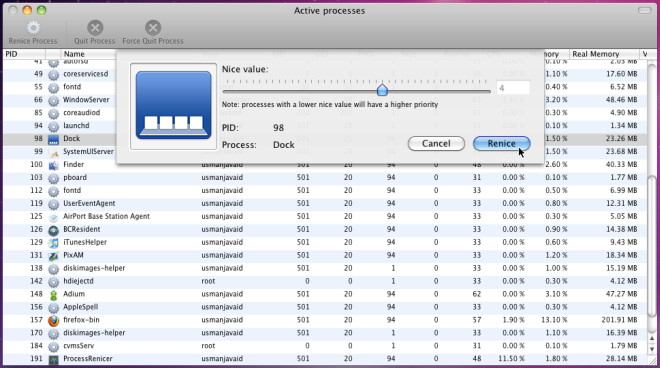Click the 47.27 MB memory value

pos(621,294)
